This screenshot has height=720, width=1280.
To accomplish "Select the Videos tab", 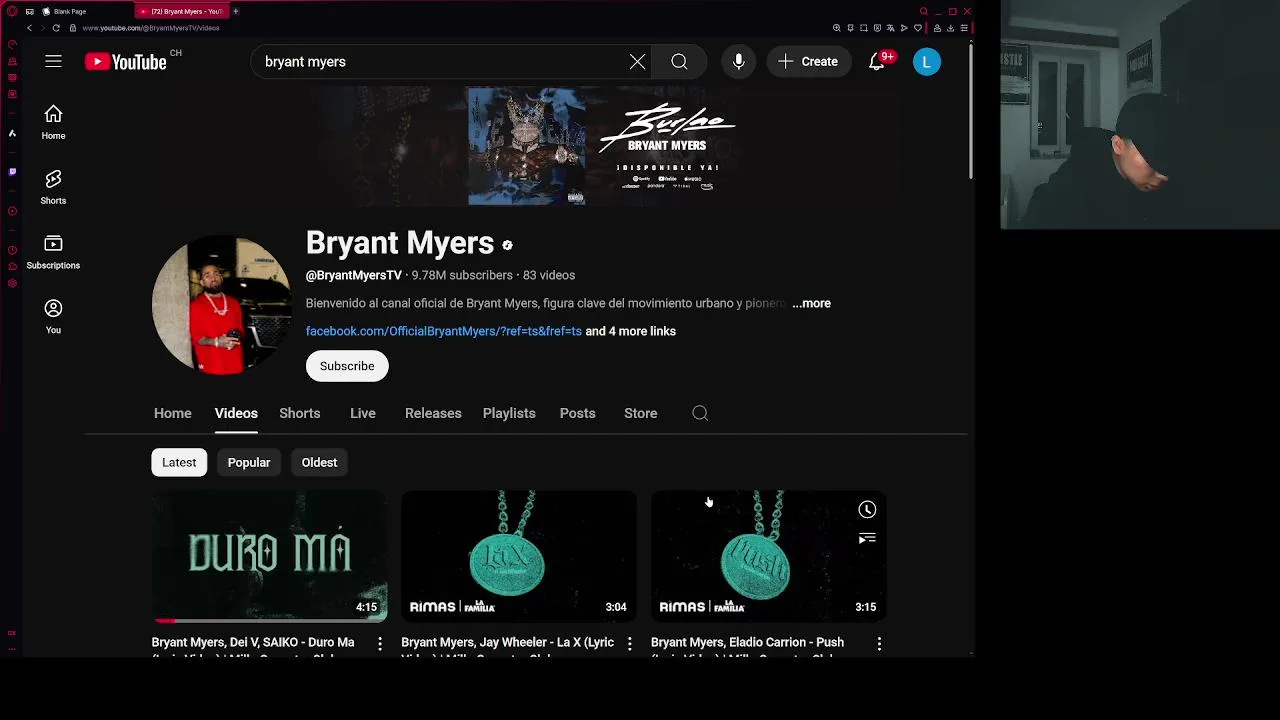I will click(236, 413).
